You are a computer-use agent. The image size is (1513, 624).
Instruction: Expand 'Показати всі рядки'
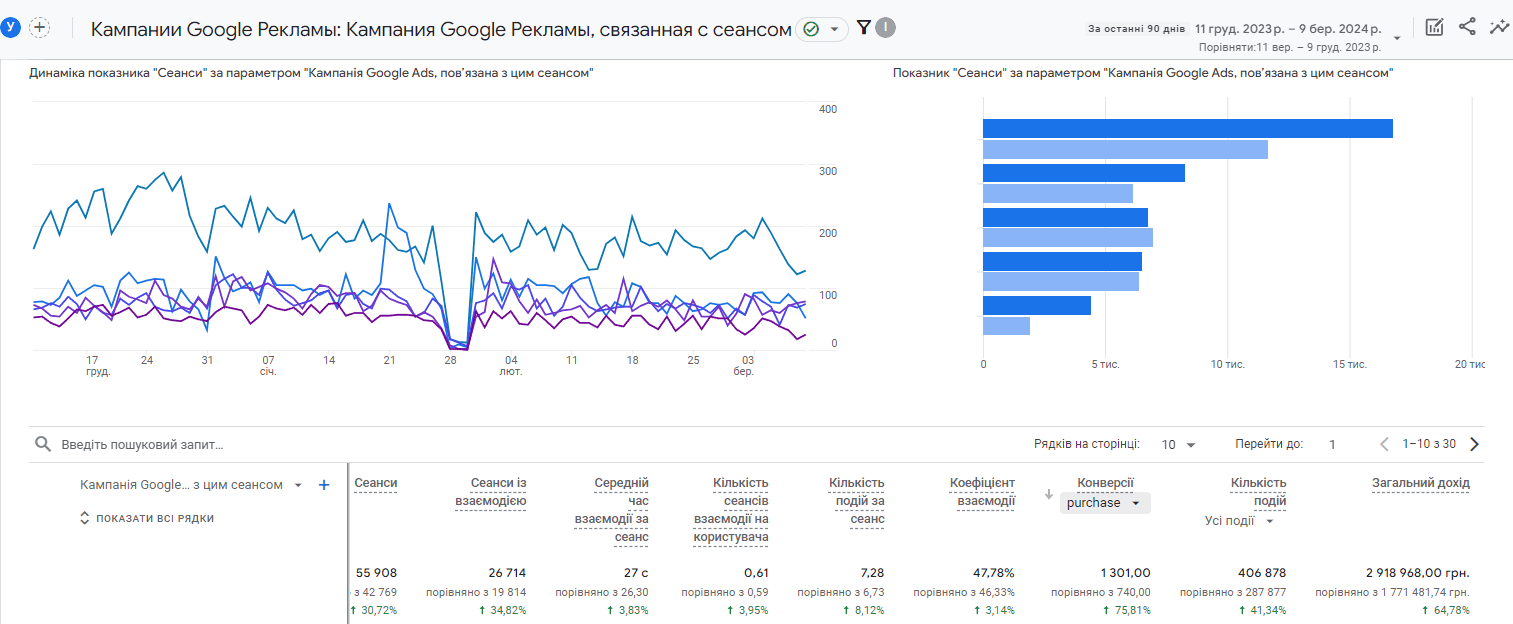146,518
